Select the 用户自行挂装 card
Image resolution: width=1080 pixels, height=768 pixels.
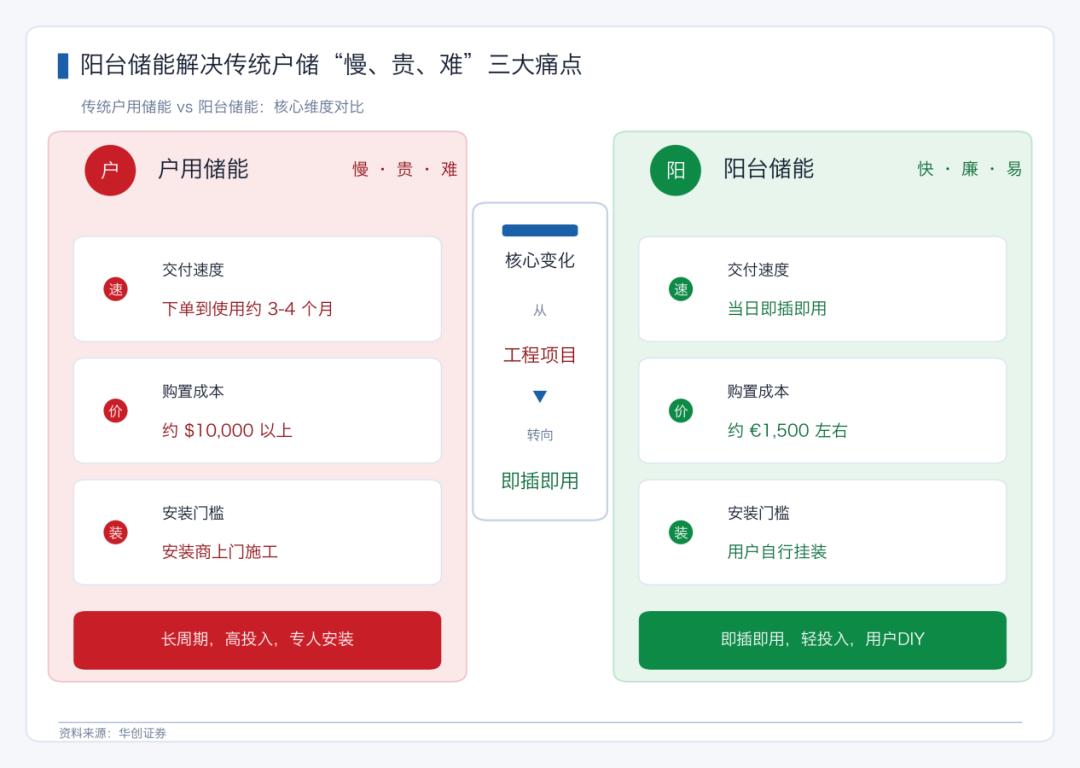pos(822,532)
